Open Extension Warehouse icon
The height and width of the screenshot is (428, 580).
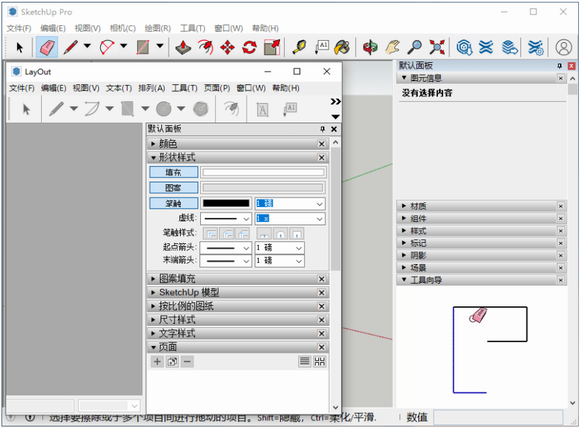(486, 47)
